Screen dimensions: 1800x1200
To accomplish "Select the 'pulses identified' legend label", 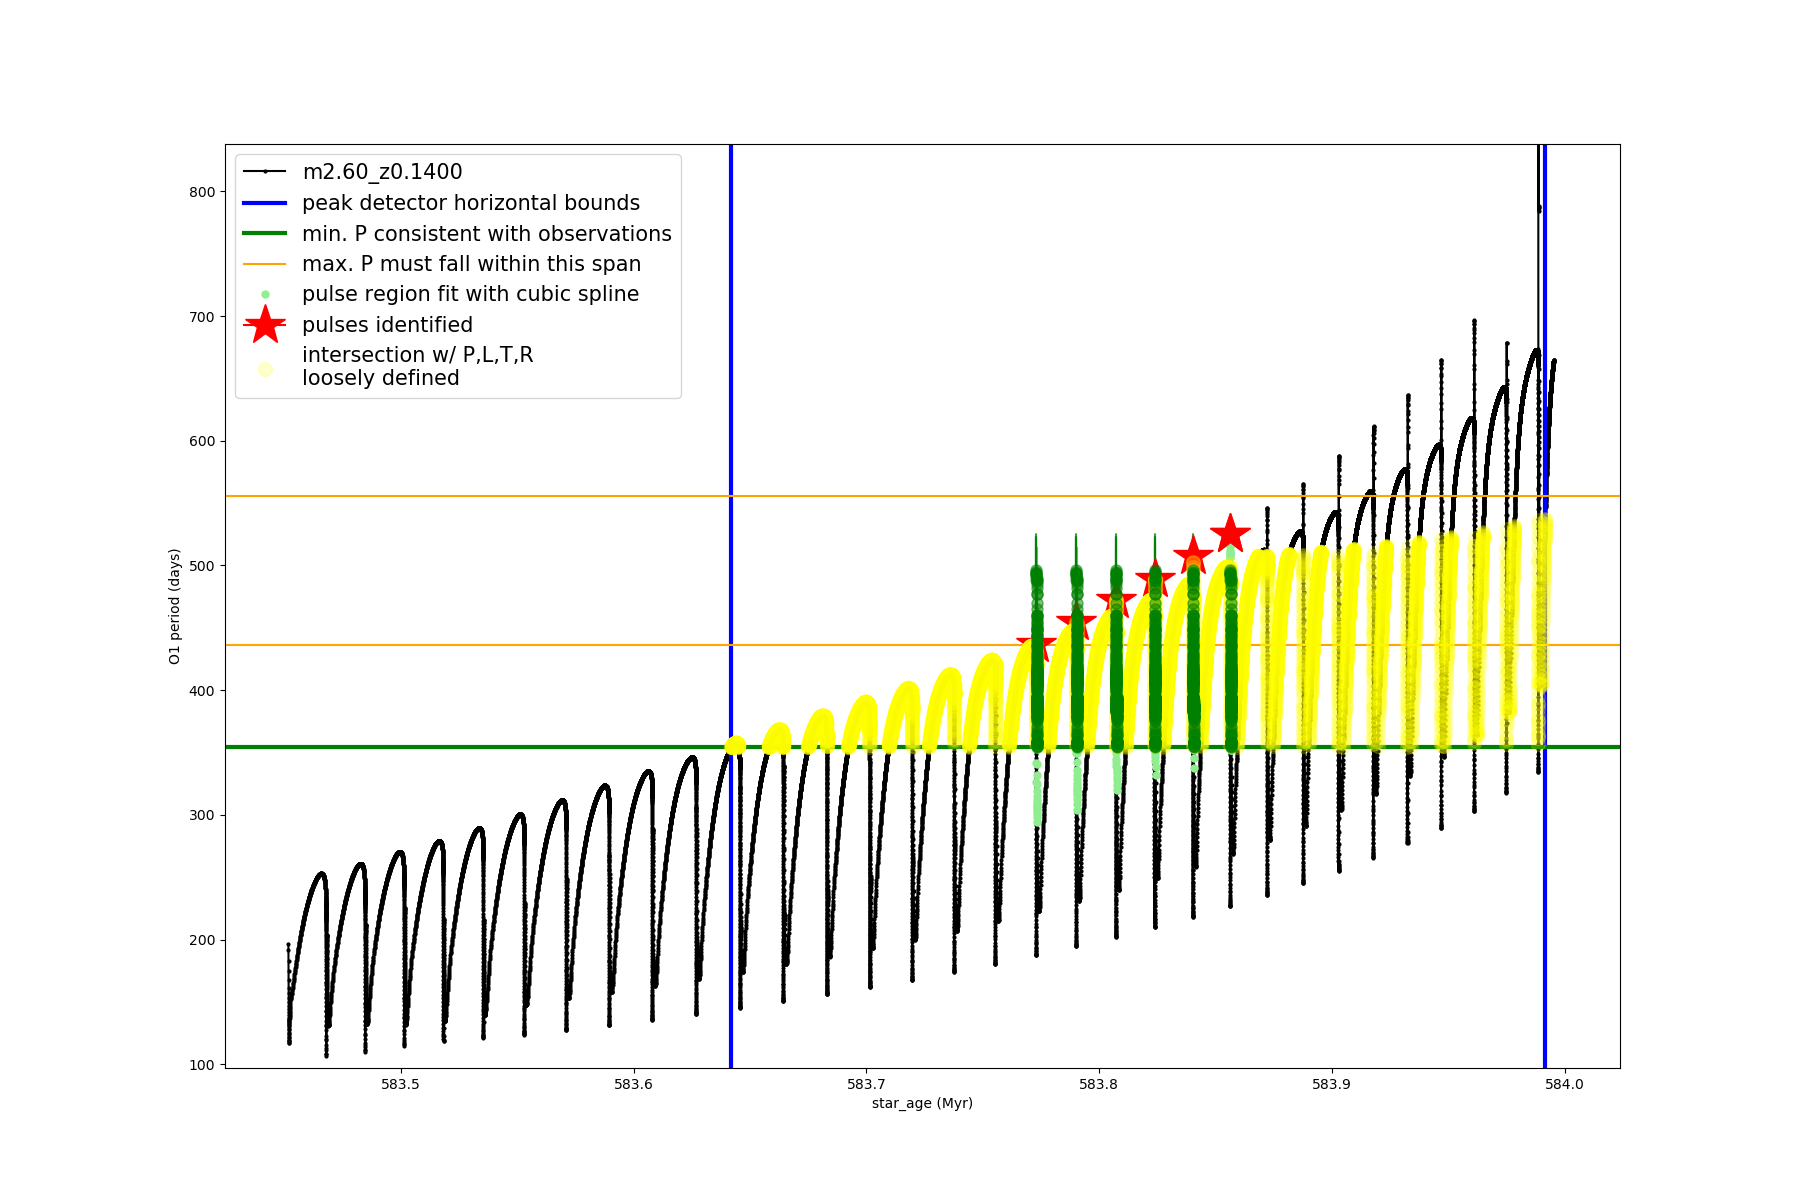I will click(x=387, y=325).
